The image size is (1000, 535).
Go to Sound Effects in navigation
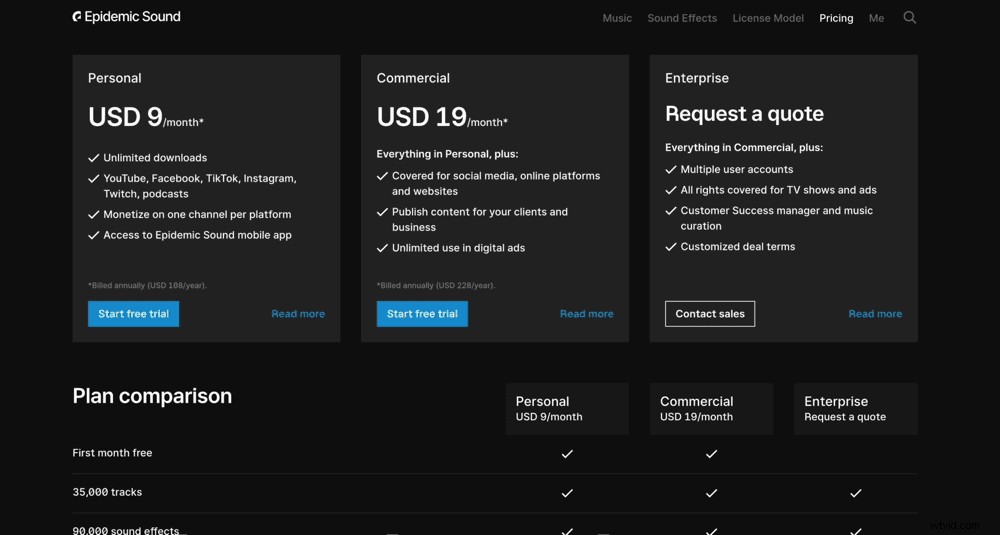pyautogui.click(x=682, y=18)
